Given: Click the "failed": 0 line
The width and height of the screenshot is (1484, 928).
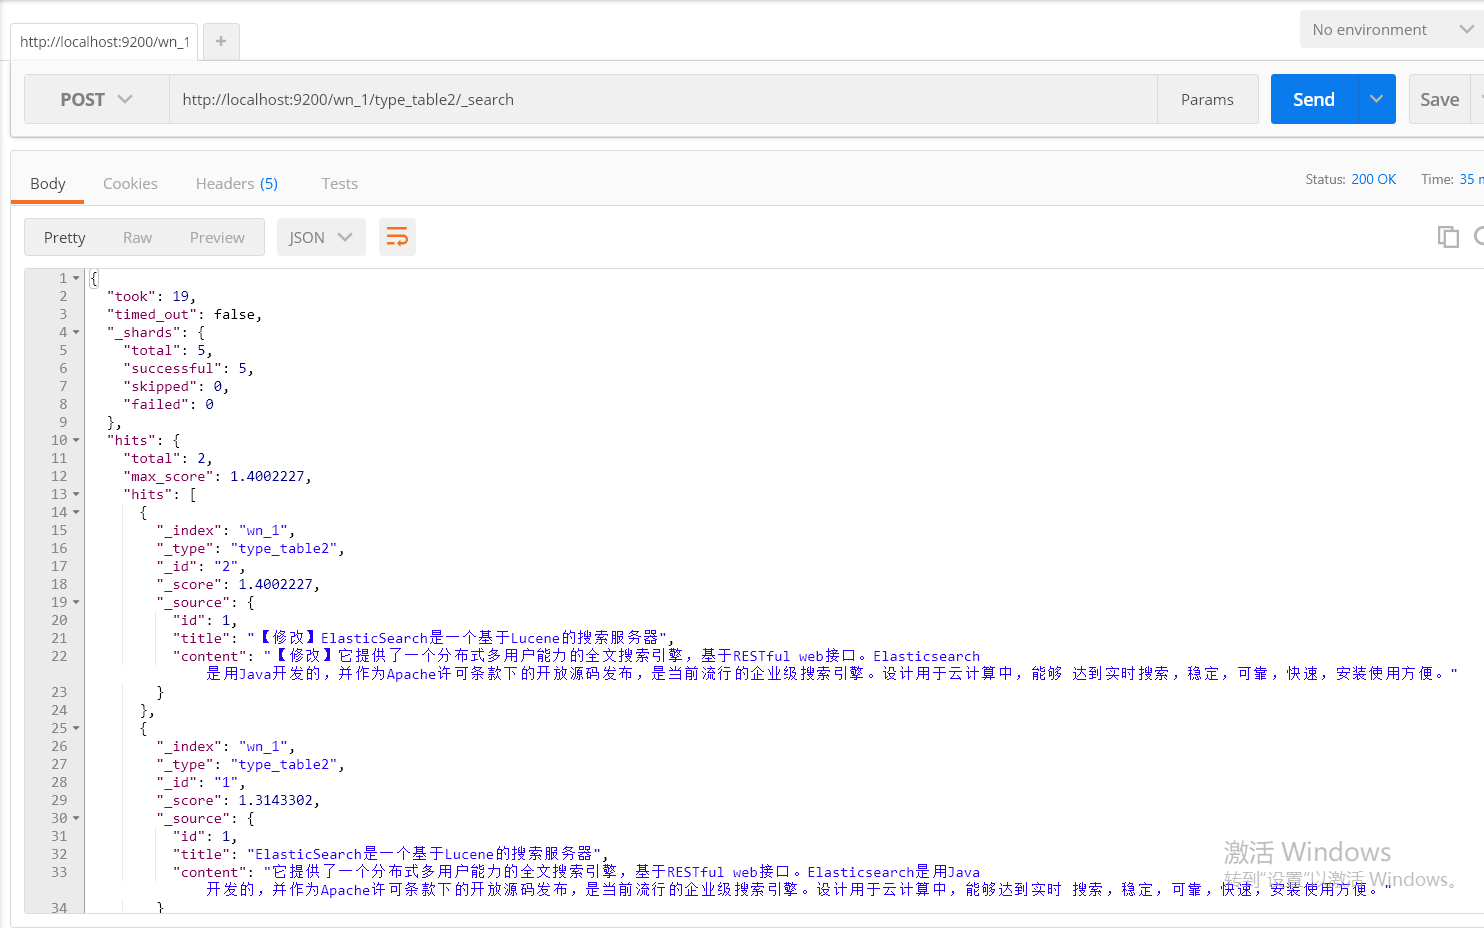Looking at the screenshot, I should (x=168, y=404).
